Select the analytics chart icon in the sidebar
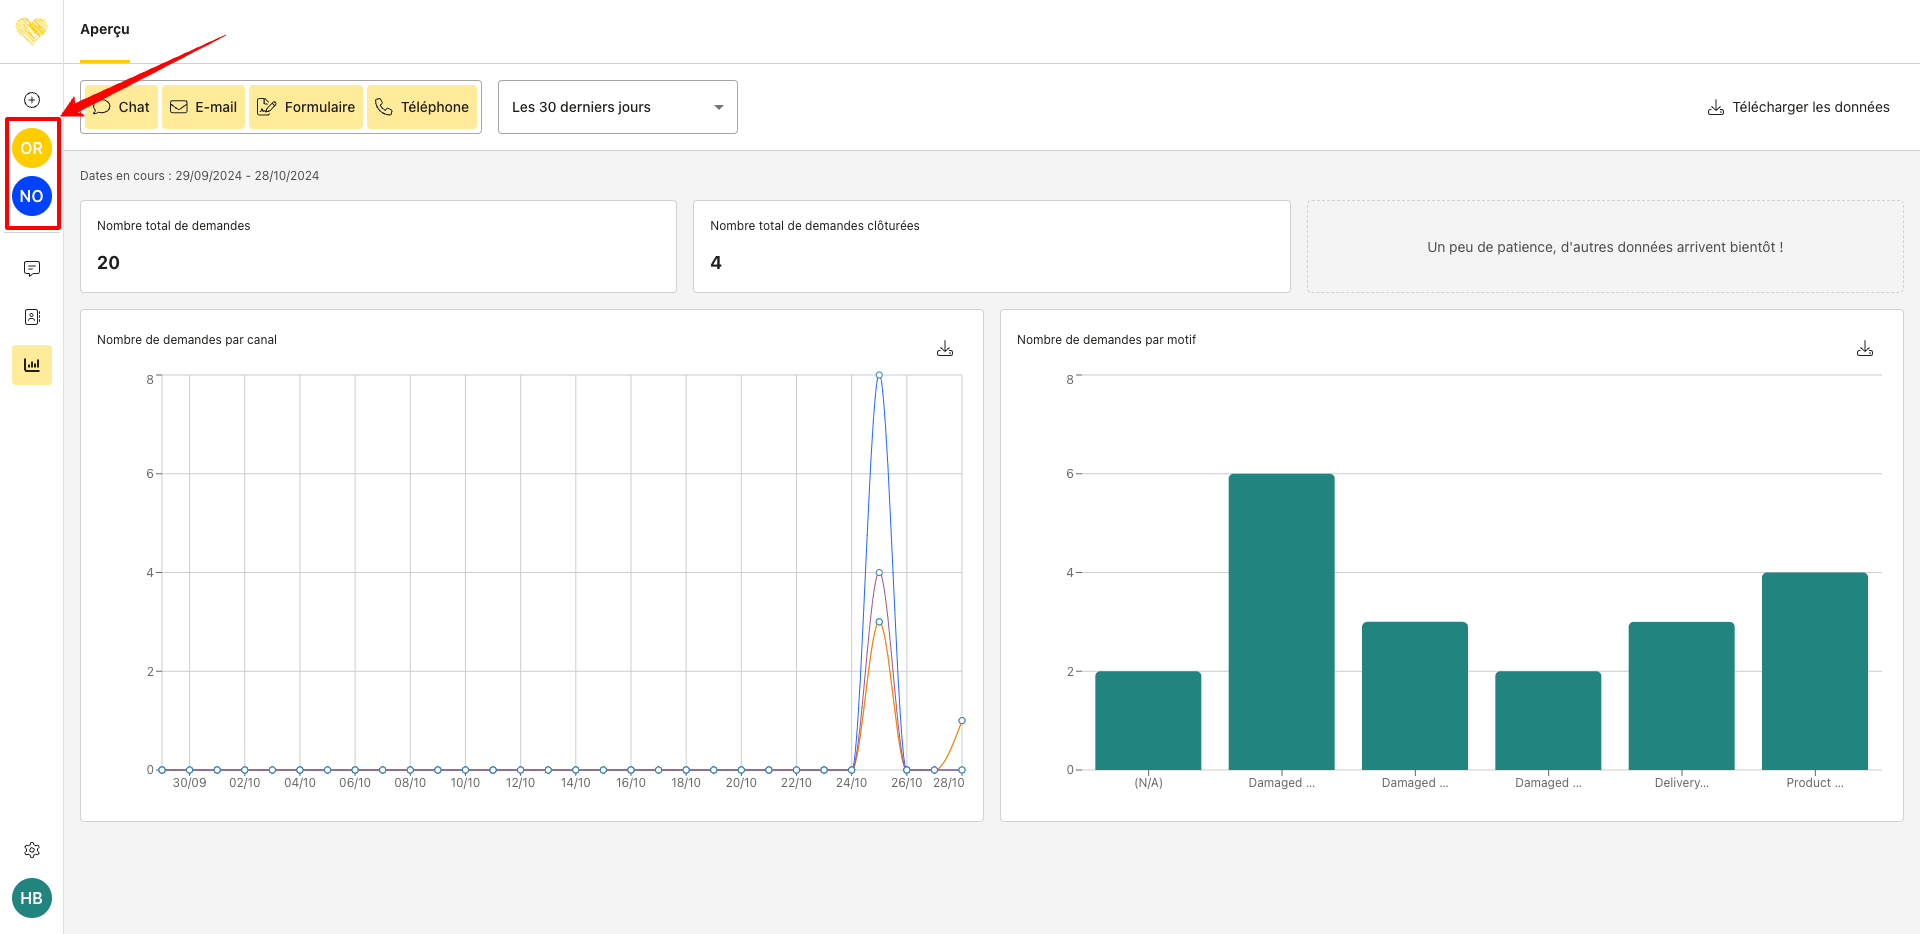The image size is (1920, 934). (32, 365)
